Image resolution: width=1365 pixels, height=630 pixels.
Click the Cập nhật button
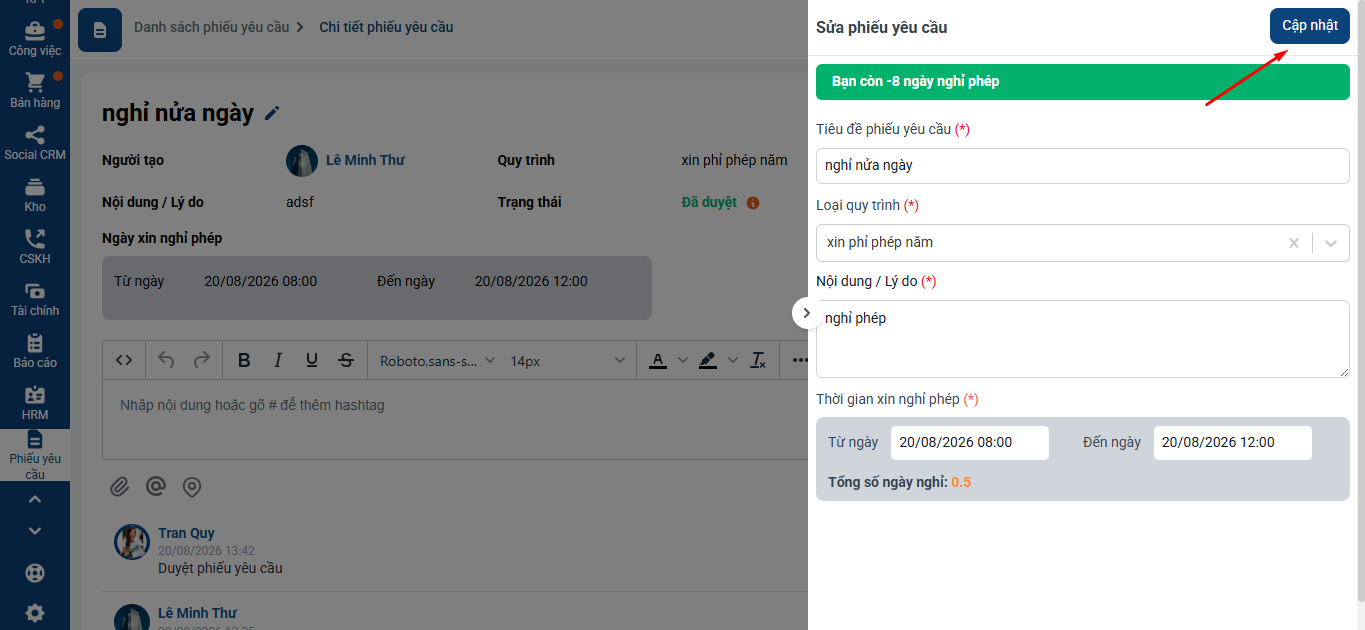pyautogui.click(x=1310, y=26)
